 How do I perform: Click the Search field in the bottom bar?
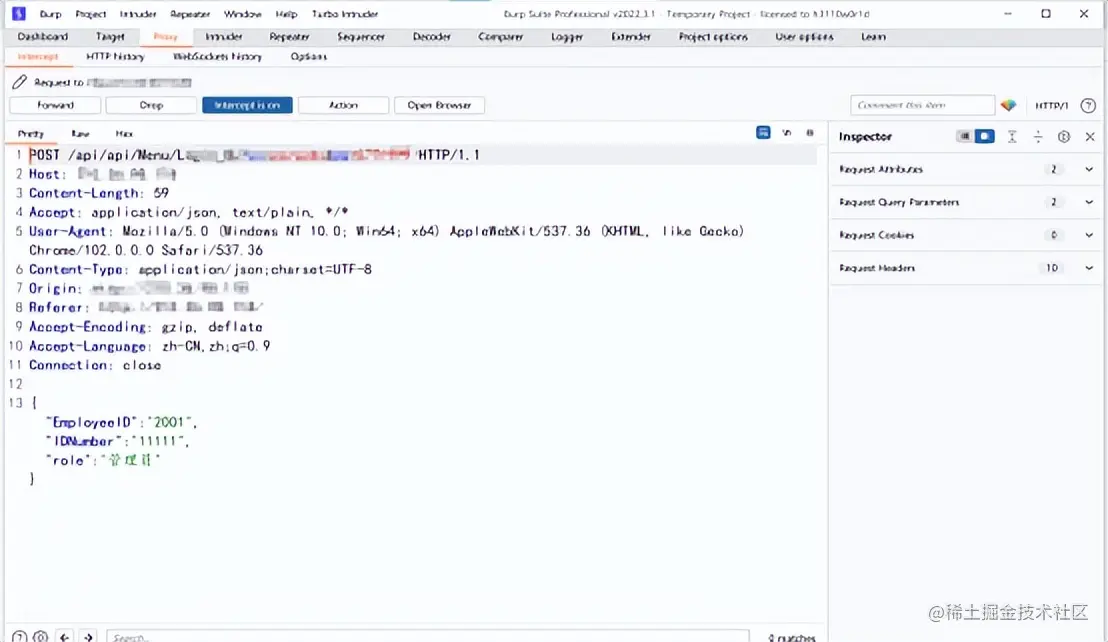[428, 637]
